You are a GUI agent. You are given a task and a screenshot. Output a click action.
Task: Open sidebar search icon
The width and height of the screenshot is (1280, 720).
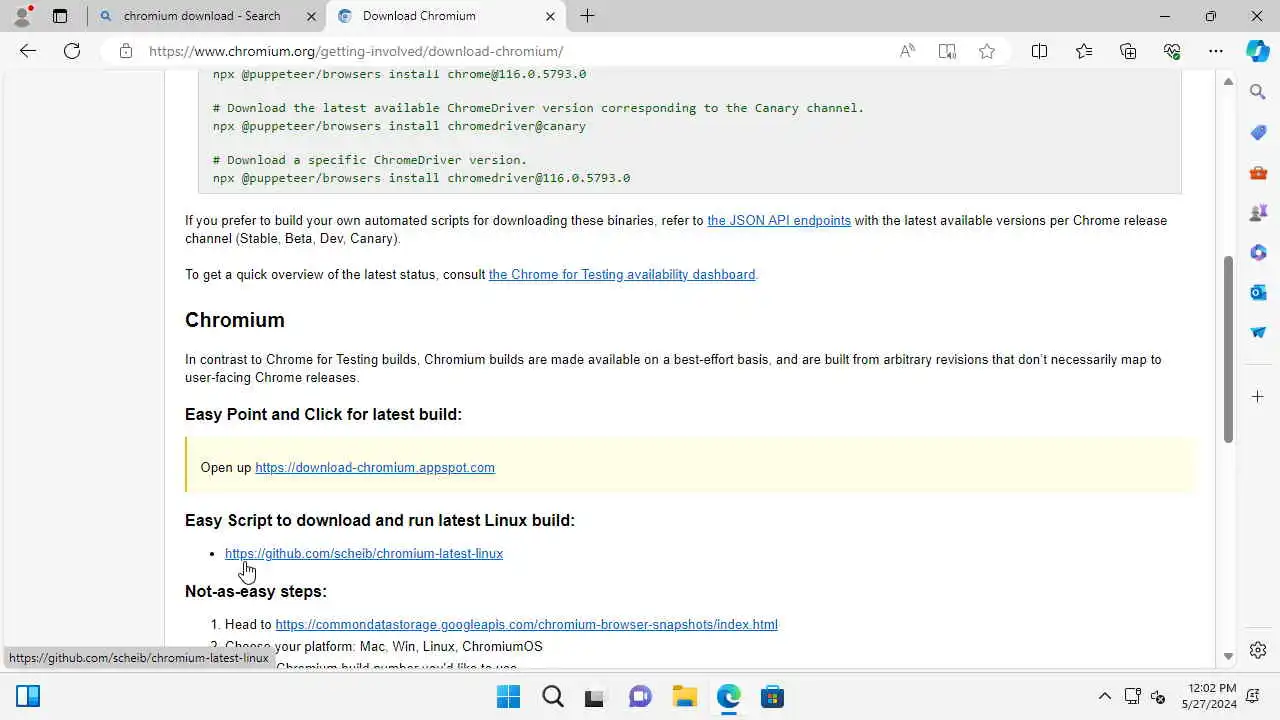pyautogui.click(x=1258, y=92)
